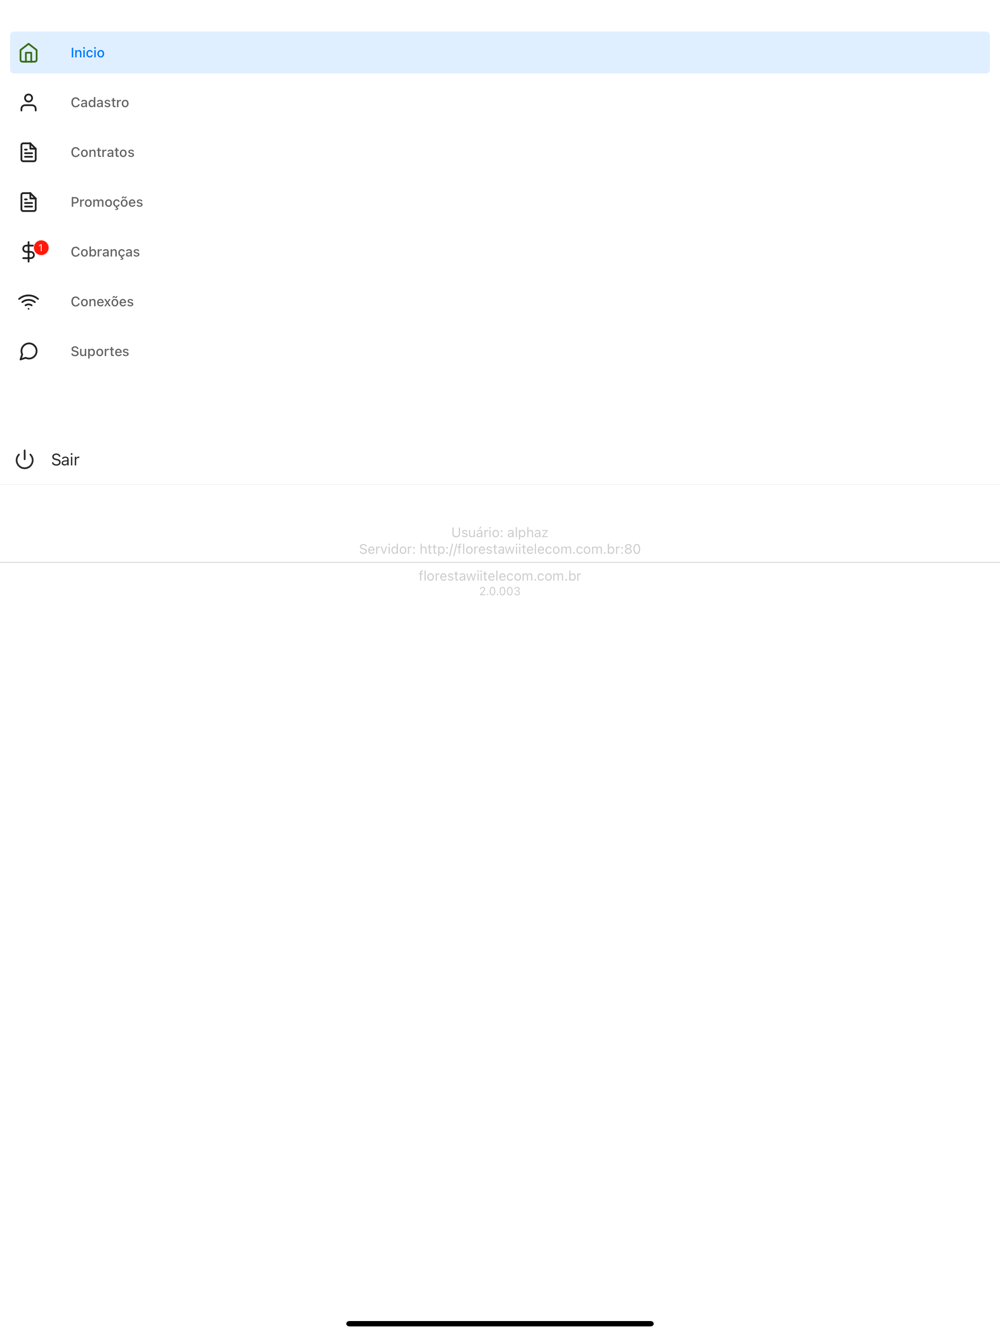This screenshot has width=1000, height=1334.
Task: Tap the version number 2.0.003
Action: (x=500, y=591)
